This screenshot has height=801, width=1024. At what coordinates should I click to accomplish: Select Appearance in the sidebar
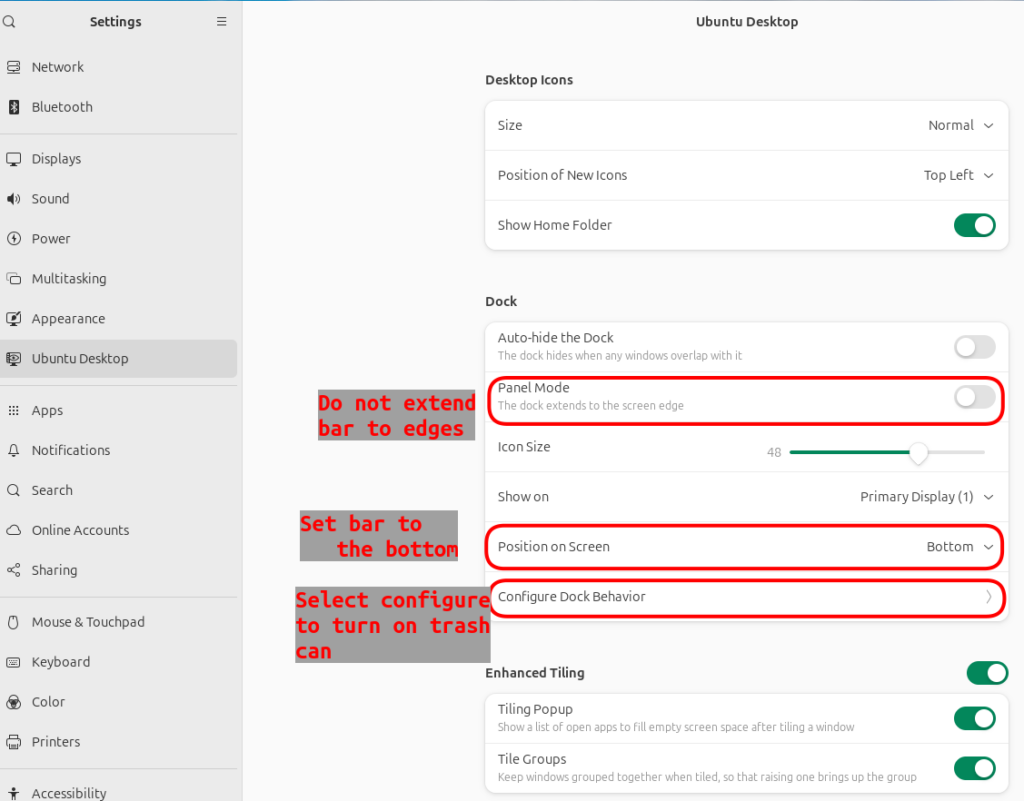tap(68, 319)
